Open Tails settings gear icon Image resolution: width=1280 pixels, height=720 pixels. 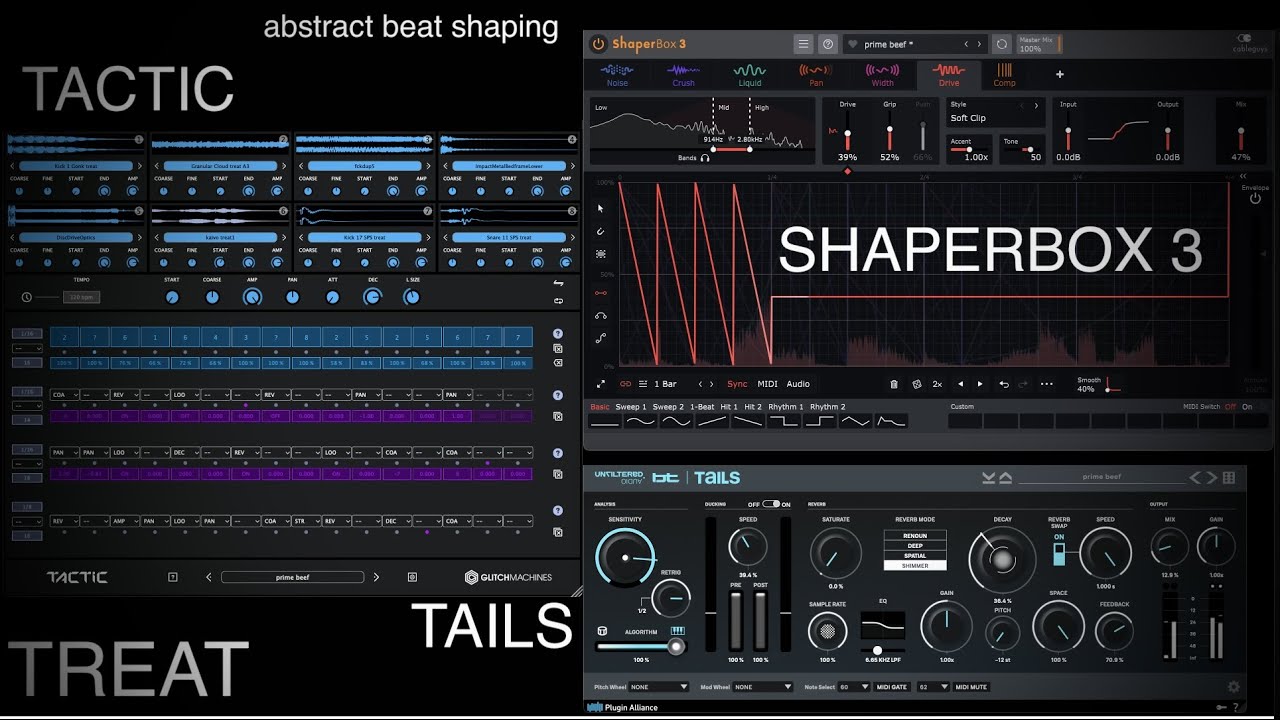(1233, 687)
